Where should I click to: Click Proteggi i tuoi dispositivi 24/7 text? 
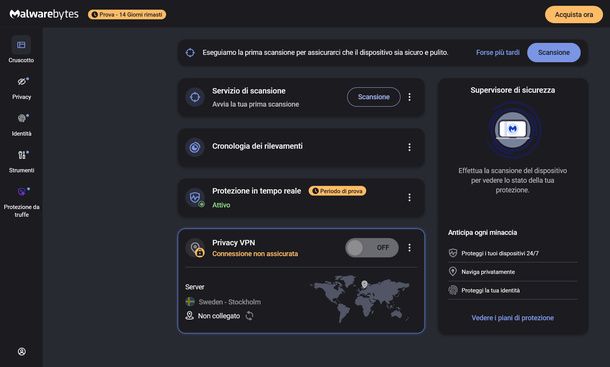[x=500, y=253]
